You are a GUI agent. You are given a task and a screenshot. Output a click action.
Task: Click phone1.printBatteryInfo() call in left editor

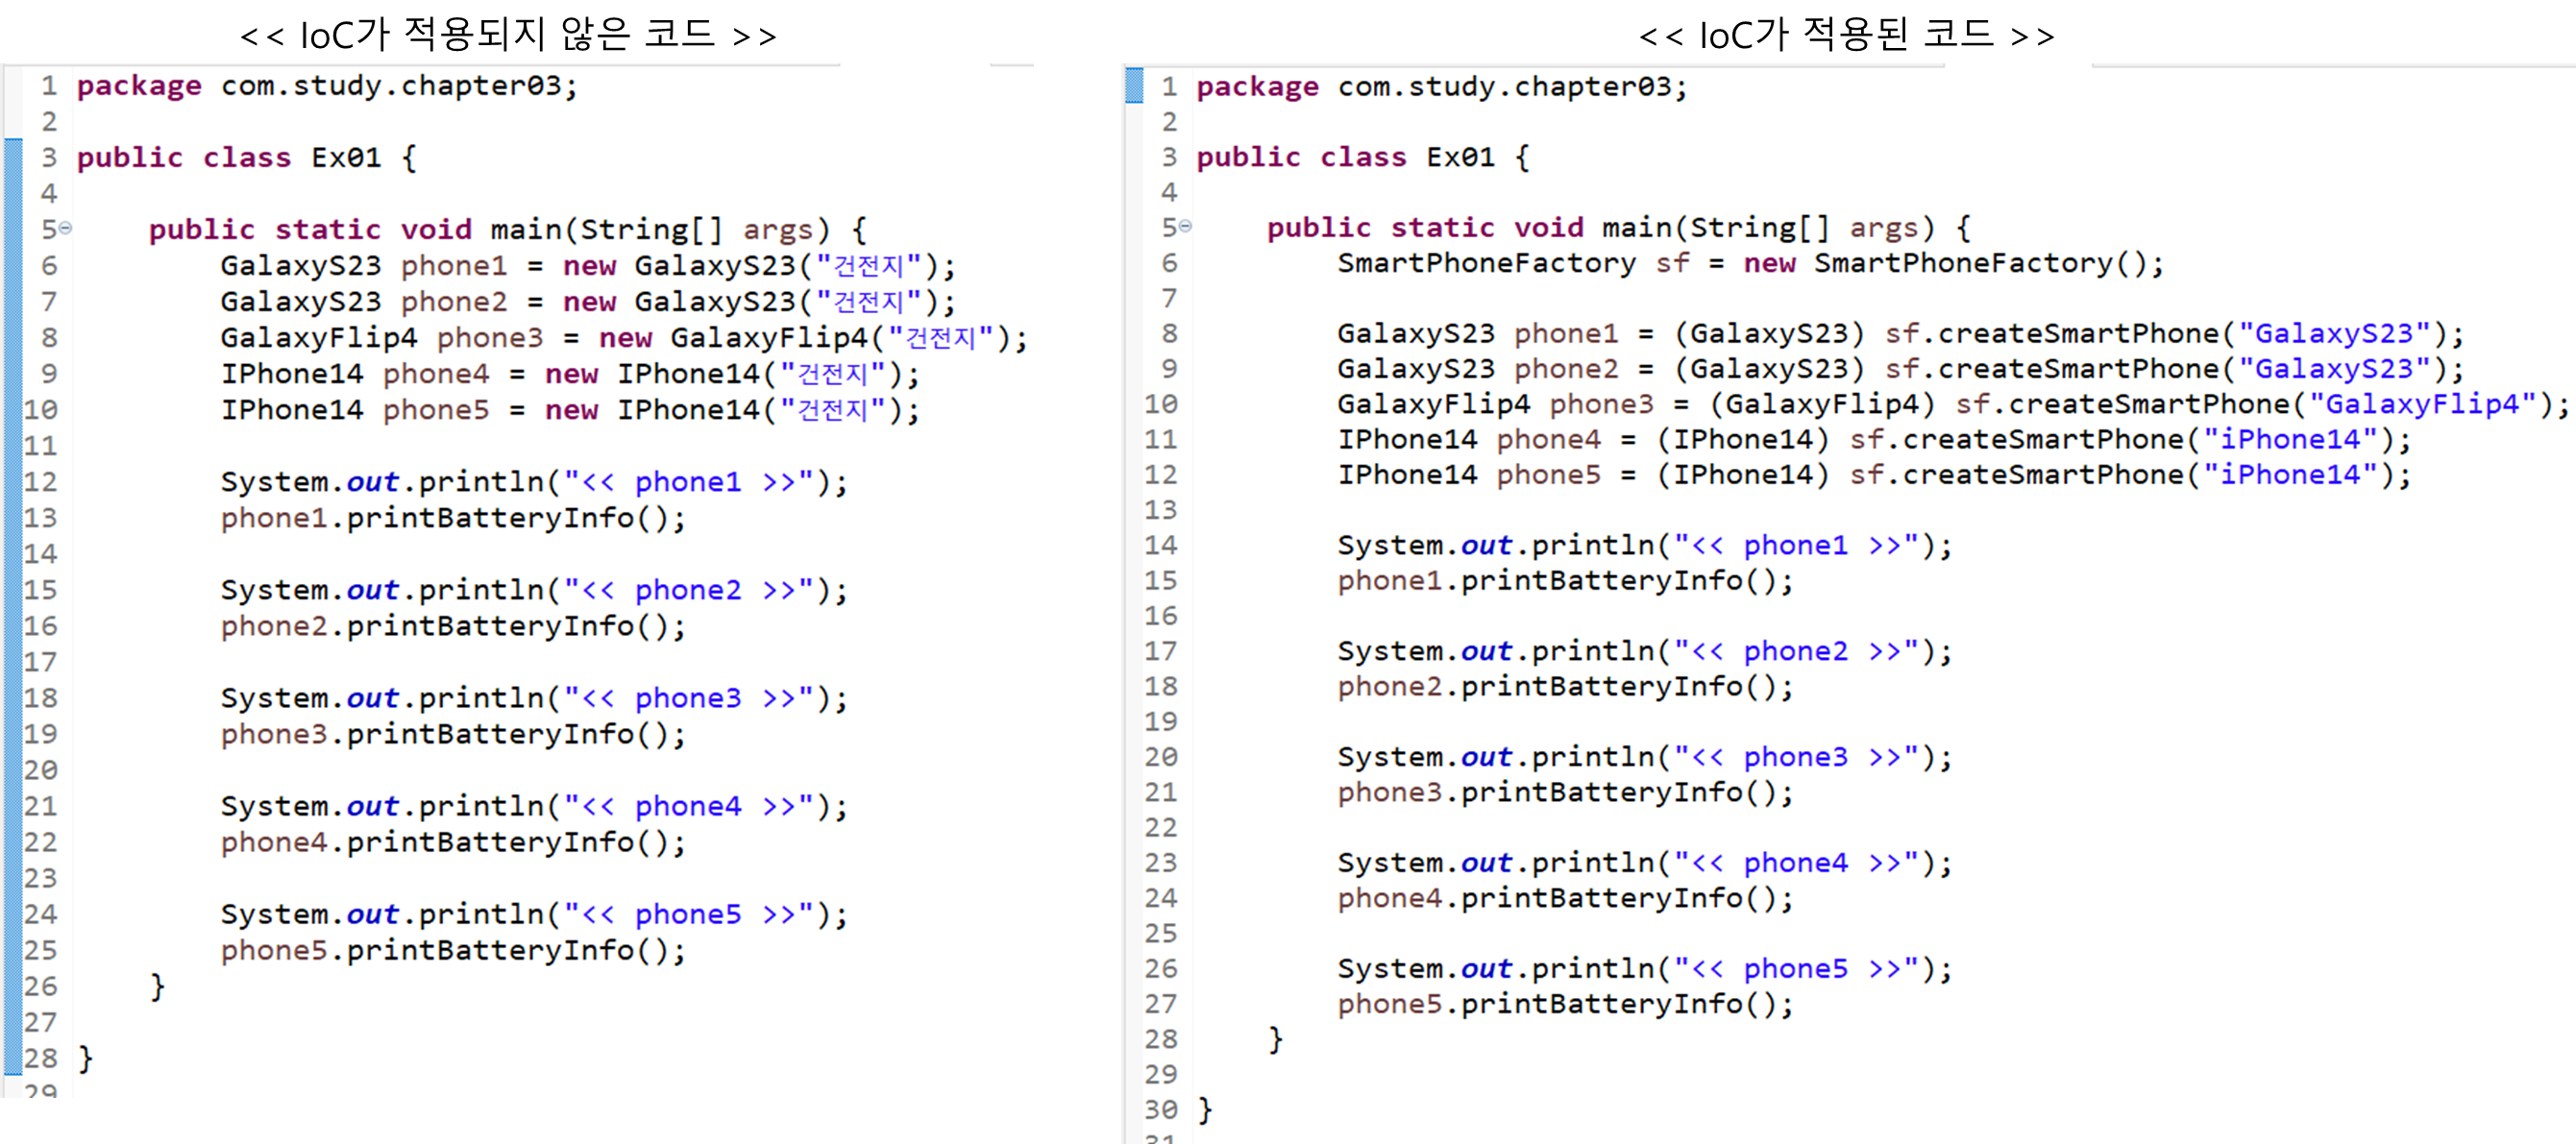coord(452,518)
